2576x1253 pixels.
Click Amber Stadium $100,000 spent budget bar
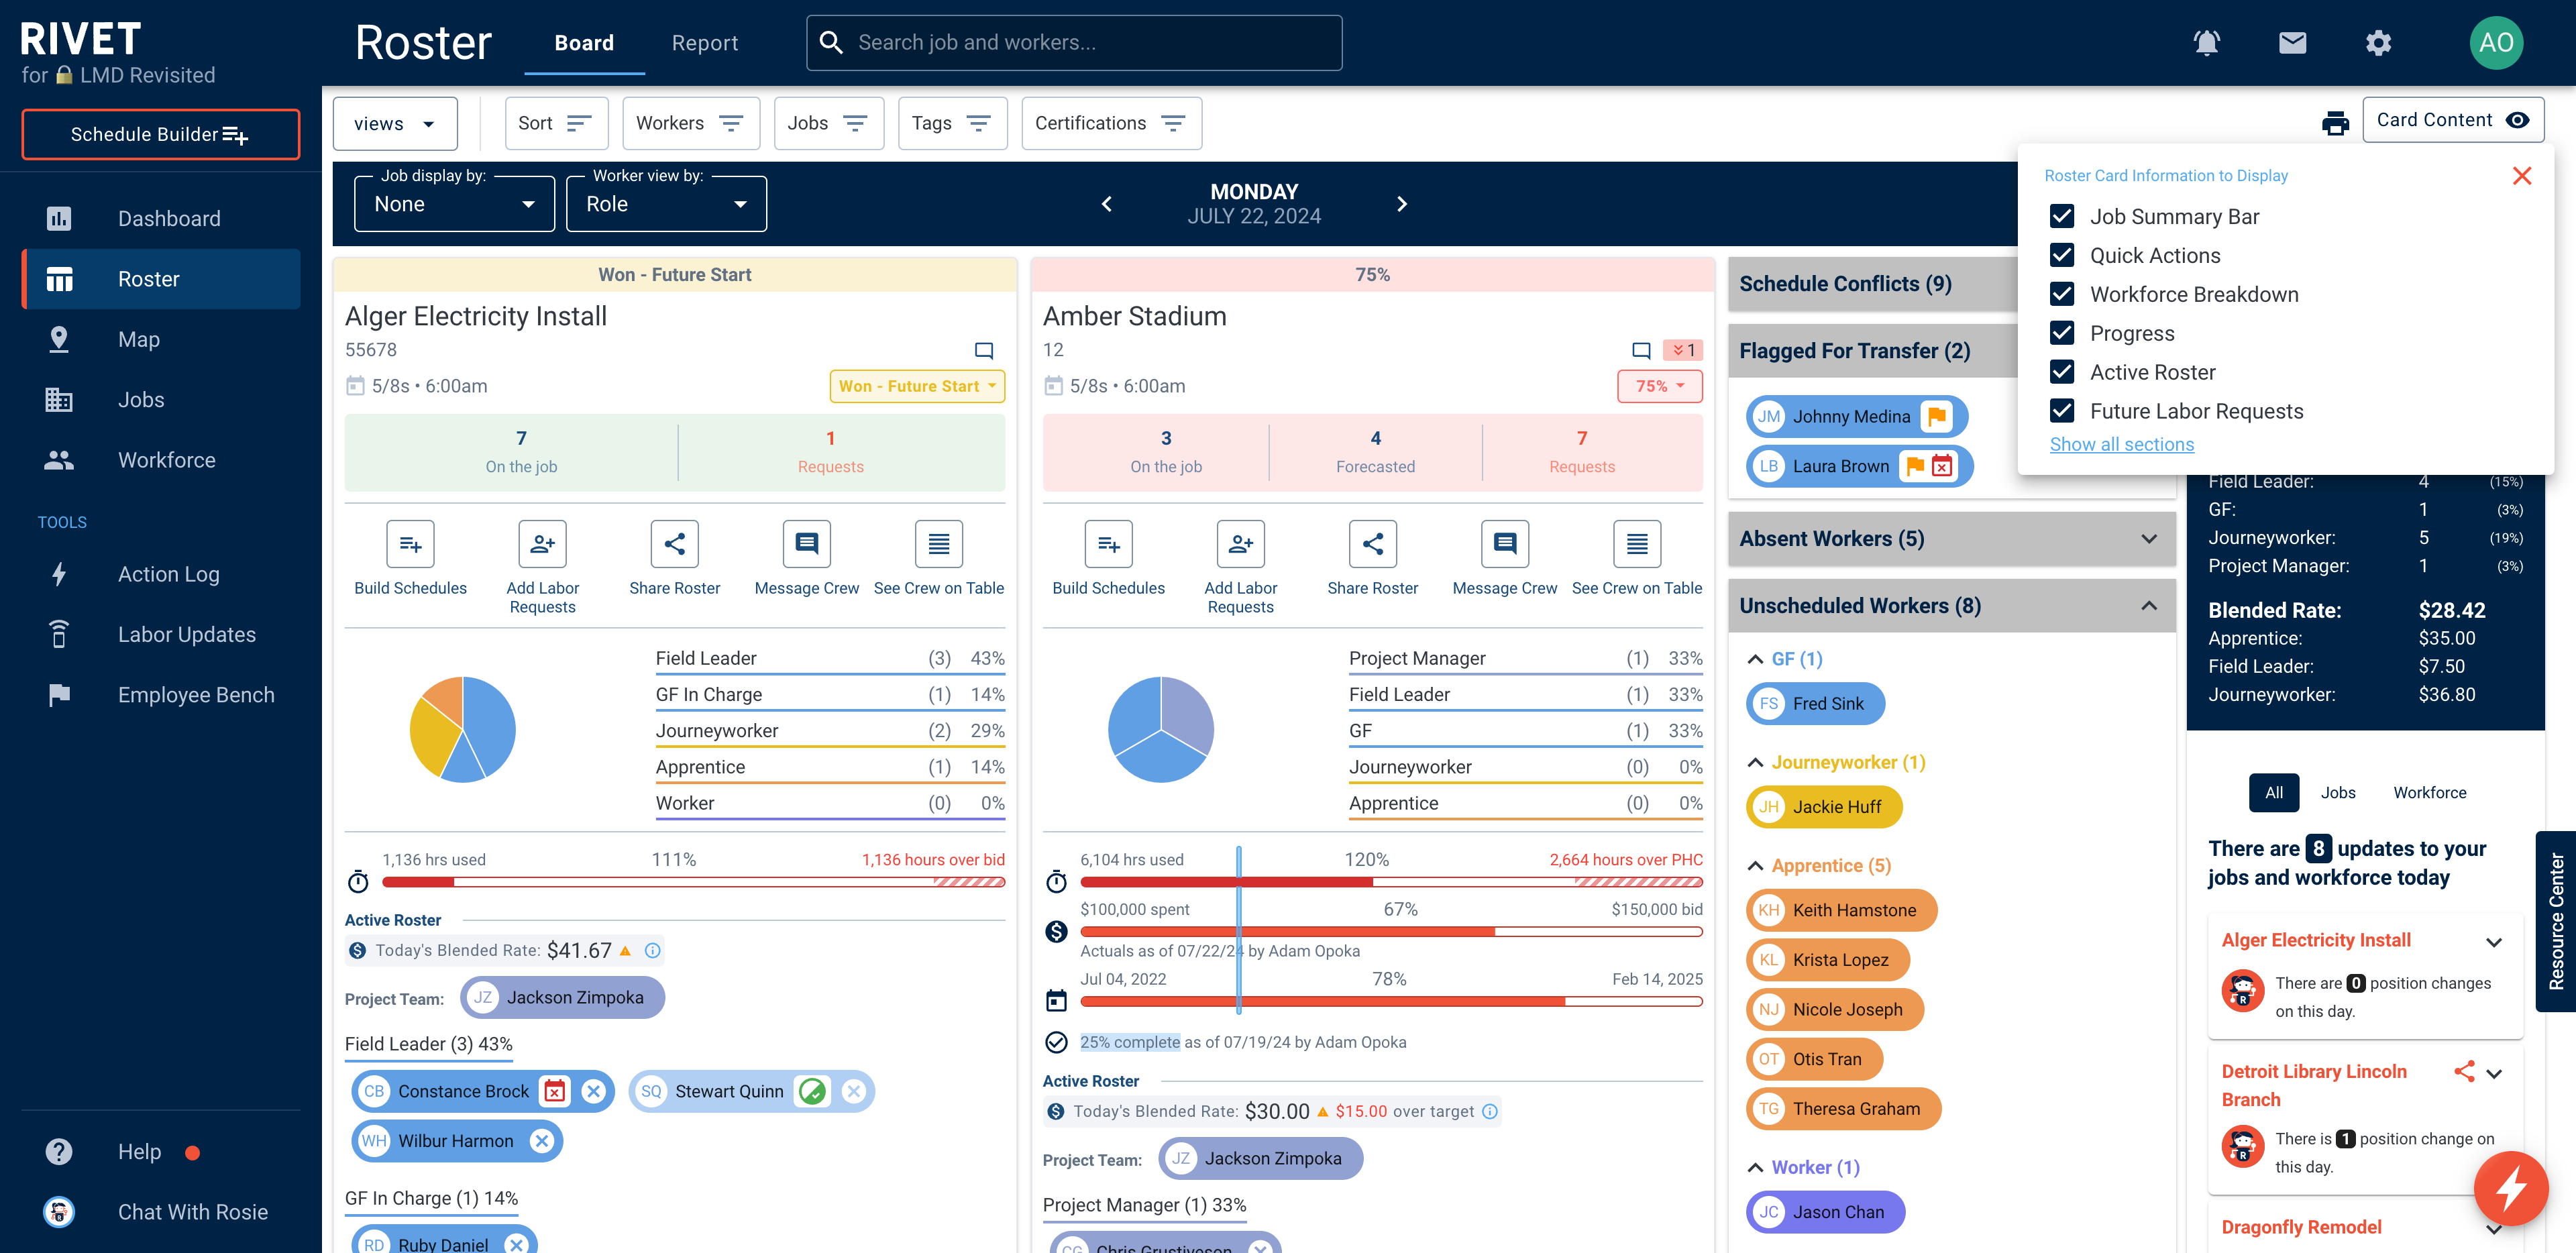tap(1391, 932)
